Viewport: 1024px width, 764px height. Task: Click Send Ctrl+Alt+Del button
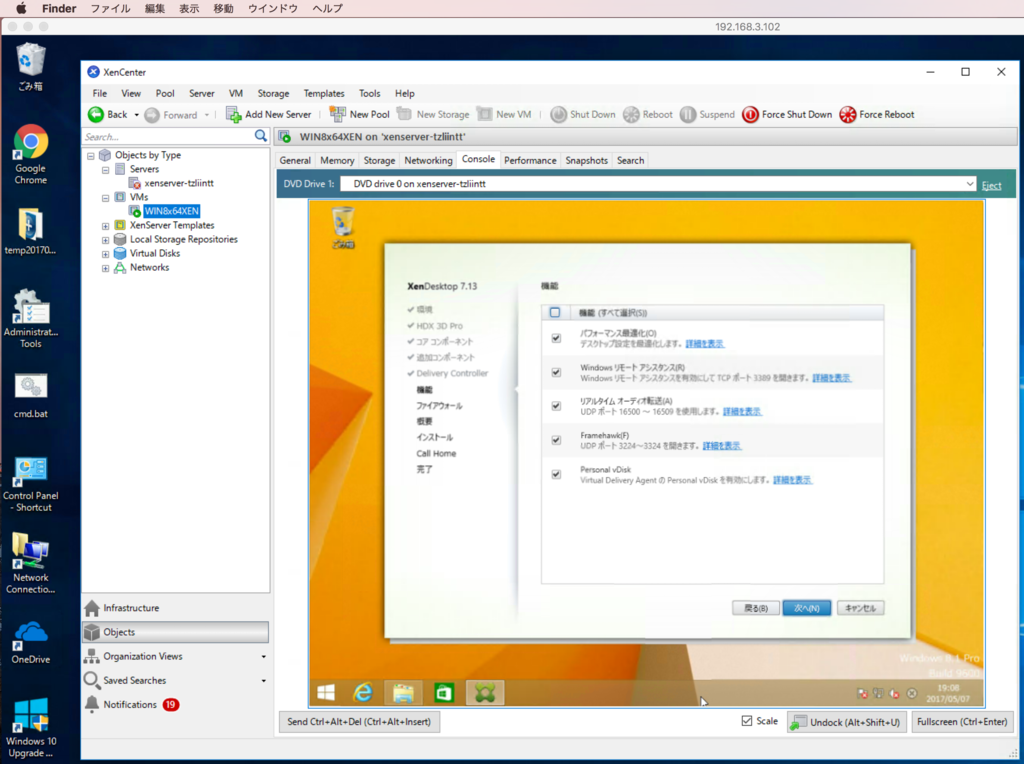coord(359,722)
